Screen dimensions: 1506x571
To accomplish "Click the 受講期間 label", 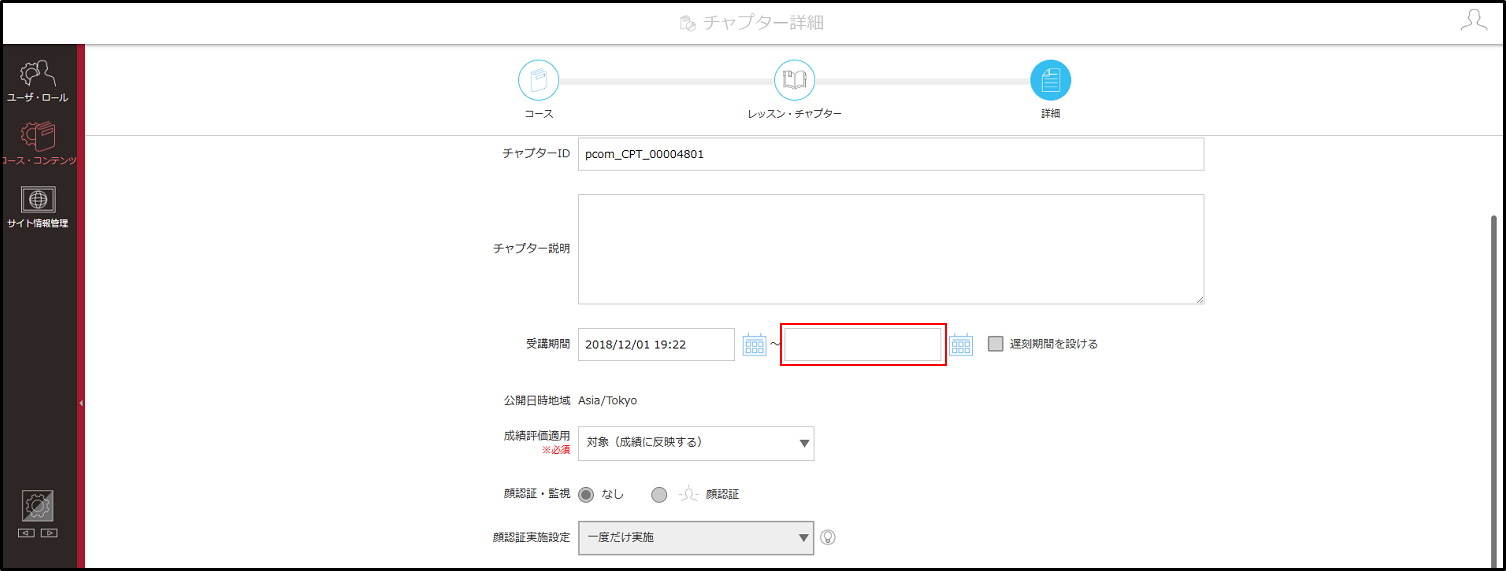I will [x=547, y=344].
